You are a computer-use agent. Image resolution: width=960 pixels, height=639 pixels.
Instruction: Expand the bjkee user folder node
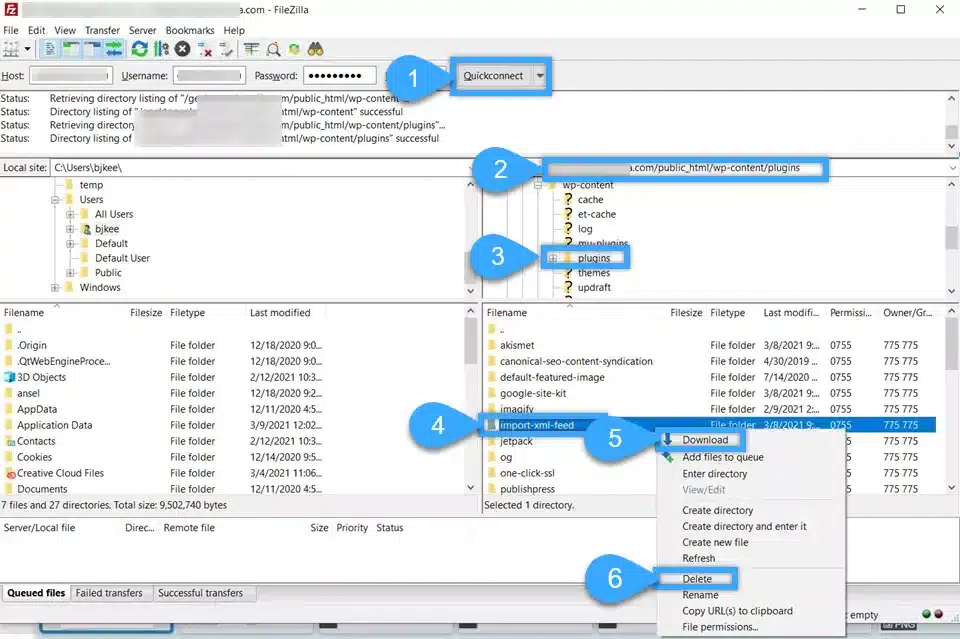point(70,229)
